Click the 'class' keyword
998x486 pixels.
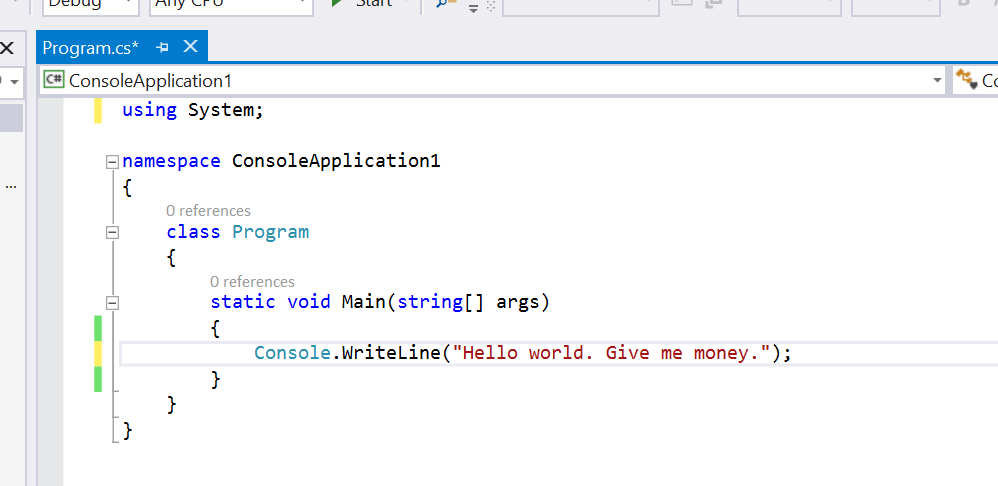click(193, 232)
